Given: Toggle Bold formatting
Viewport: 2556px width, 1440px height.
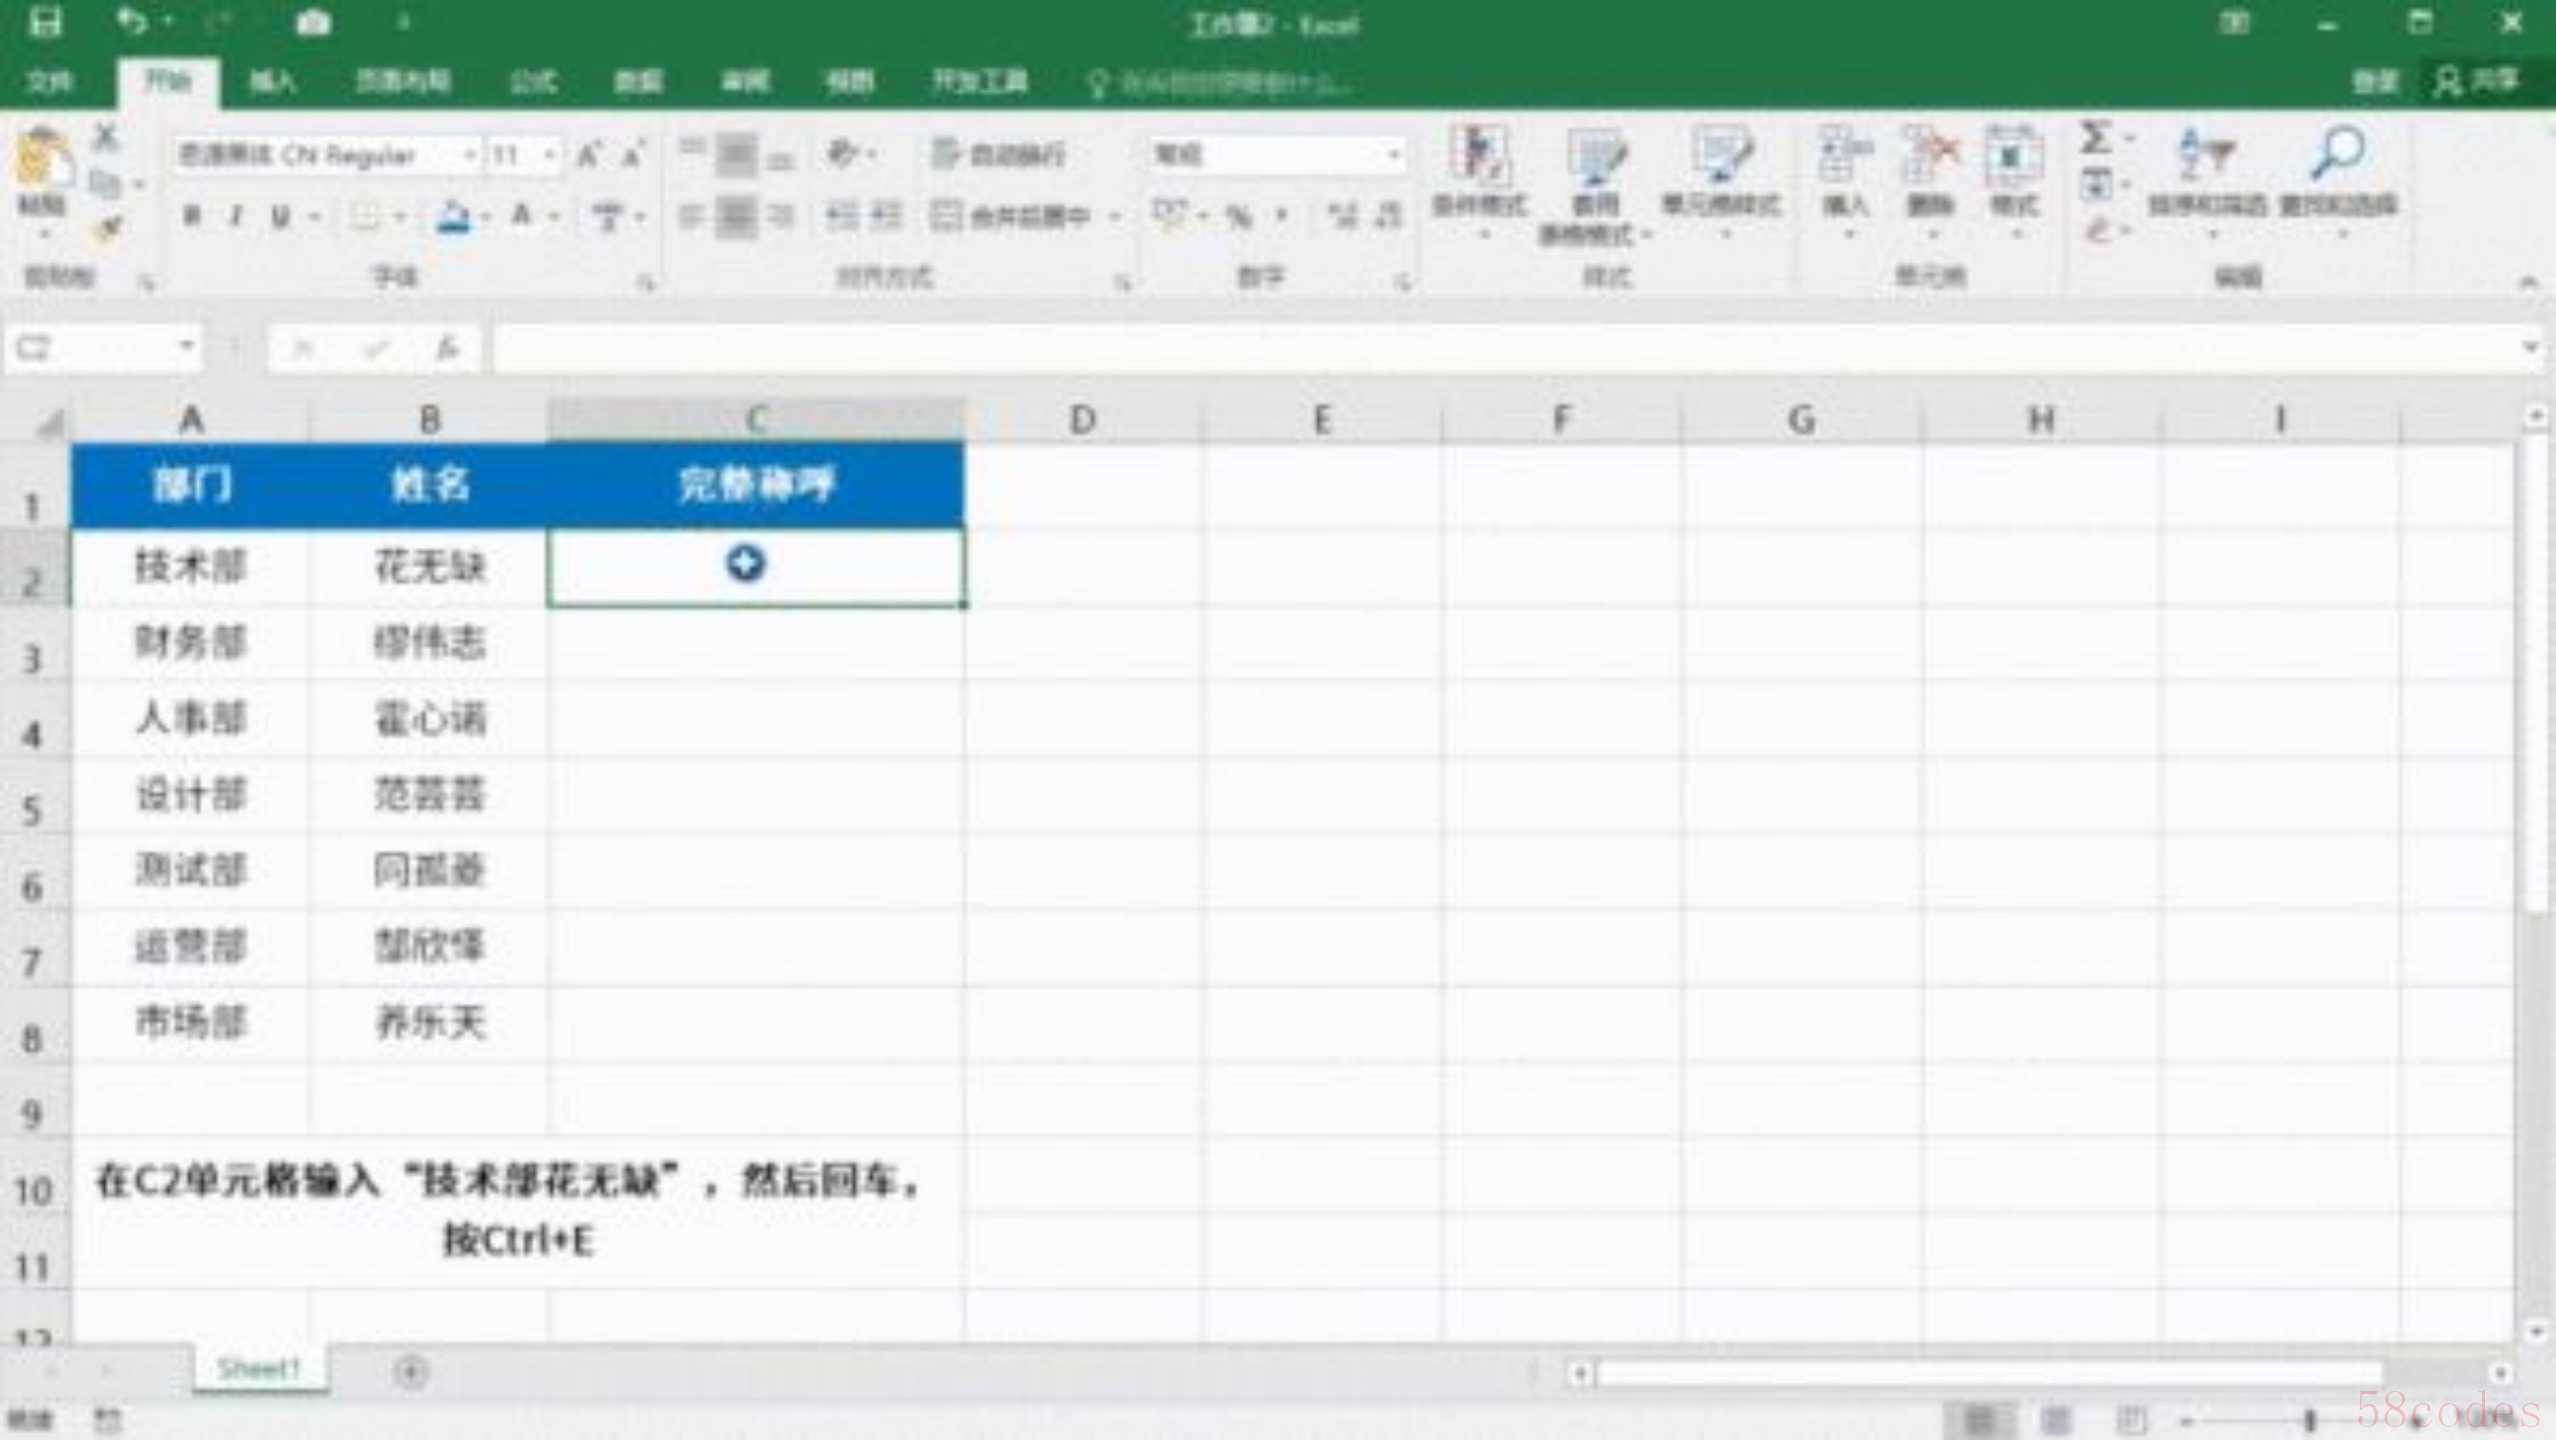Looking at the screenshot, I should tap(192, 216).
